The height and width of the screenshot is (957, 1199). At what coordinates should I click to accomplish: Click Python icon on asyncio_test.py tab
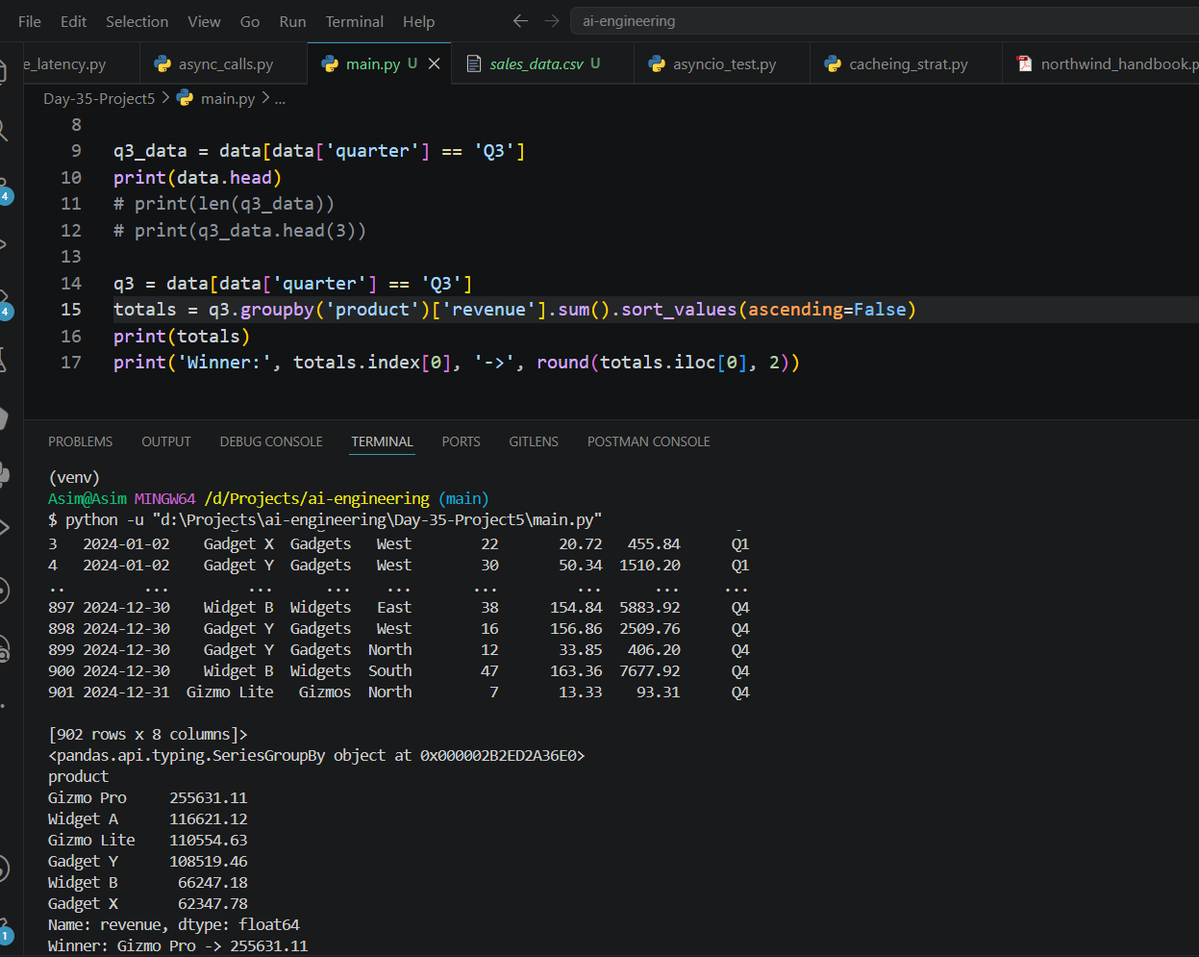point(657,64)
